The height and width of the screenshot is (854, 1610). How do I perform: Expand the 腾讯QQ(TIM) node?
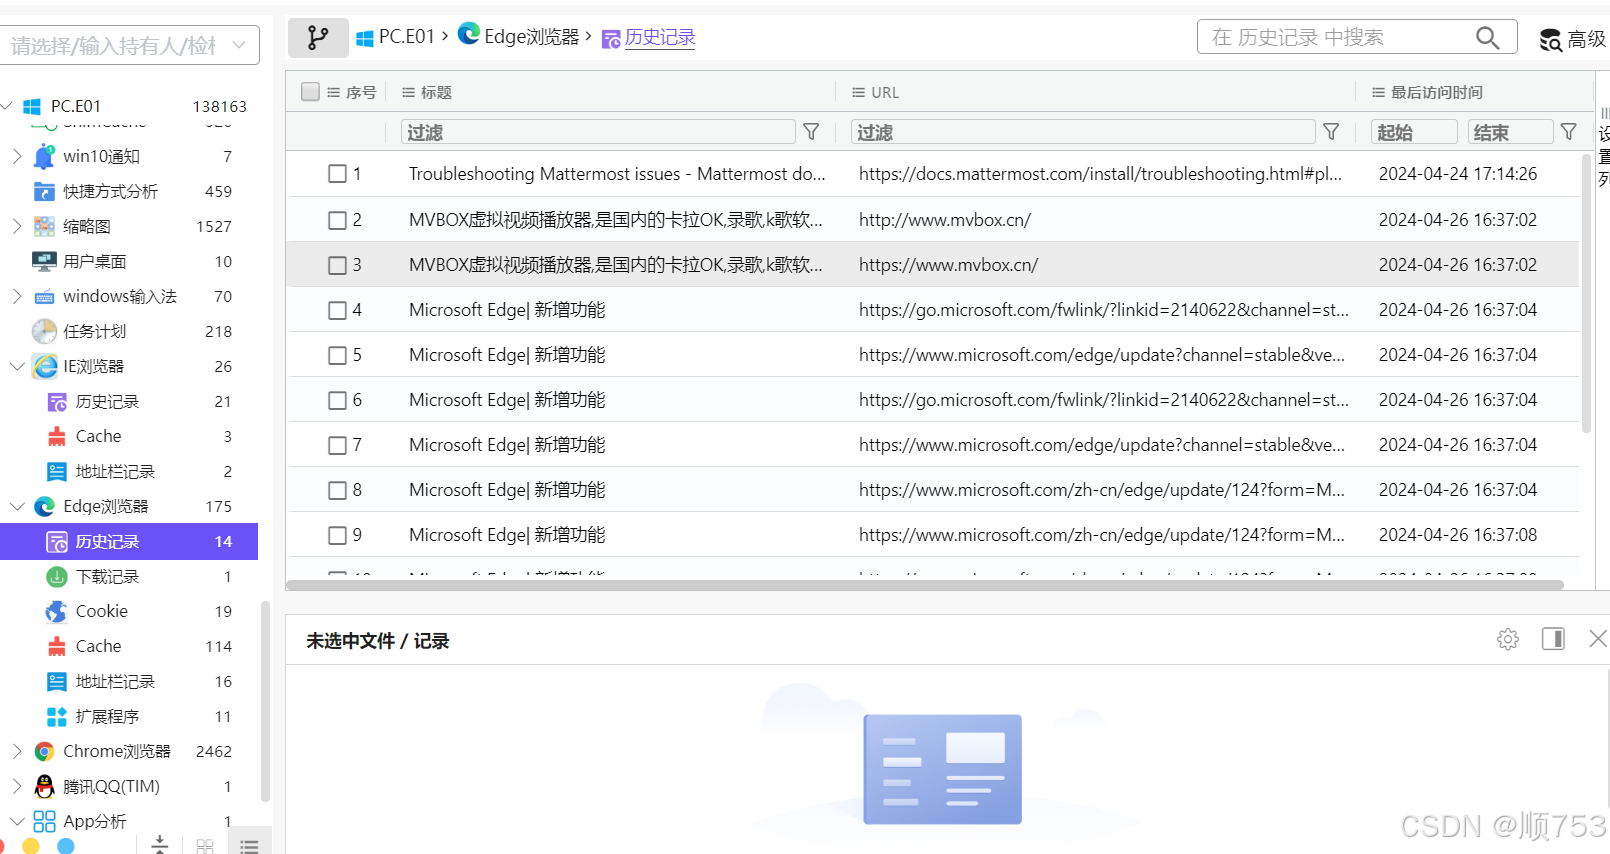17,786
